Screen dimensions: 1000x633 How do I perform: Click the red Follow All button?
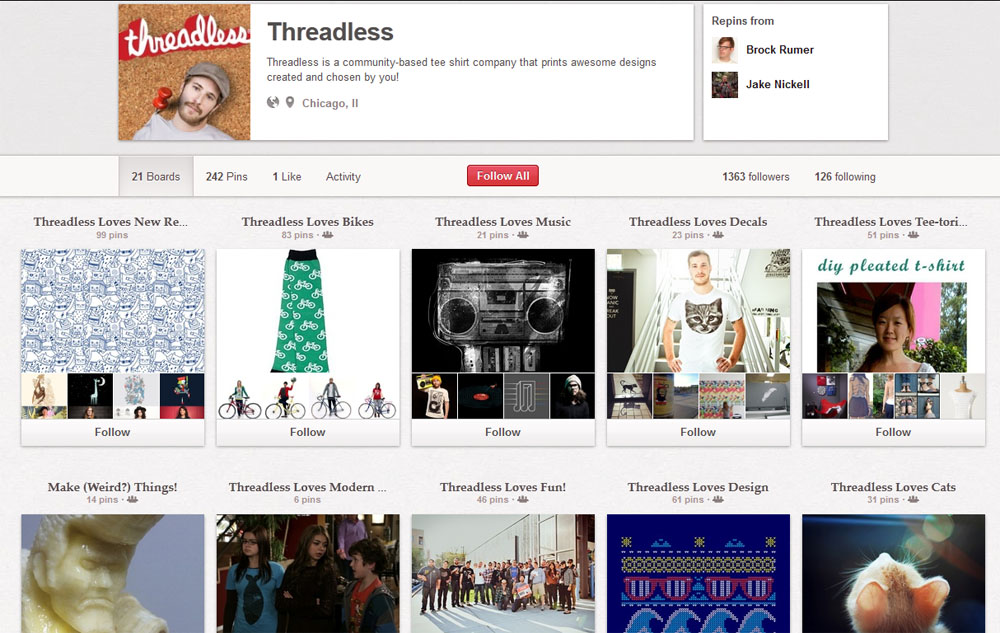tap(503, 176)
